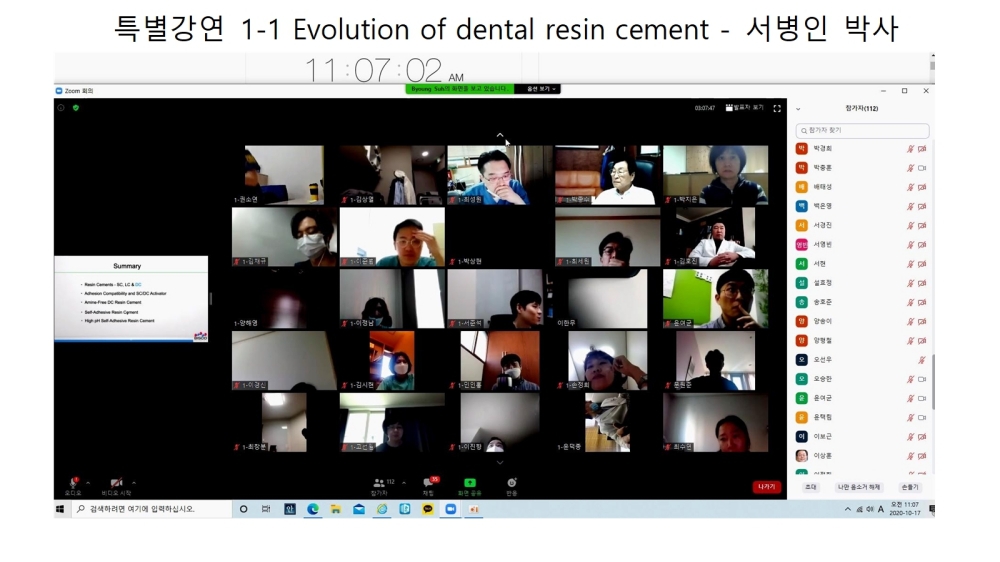
Task: Start video with the crossed-out camera icon
Action: [117, 482]
